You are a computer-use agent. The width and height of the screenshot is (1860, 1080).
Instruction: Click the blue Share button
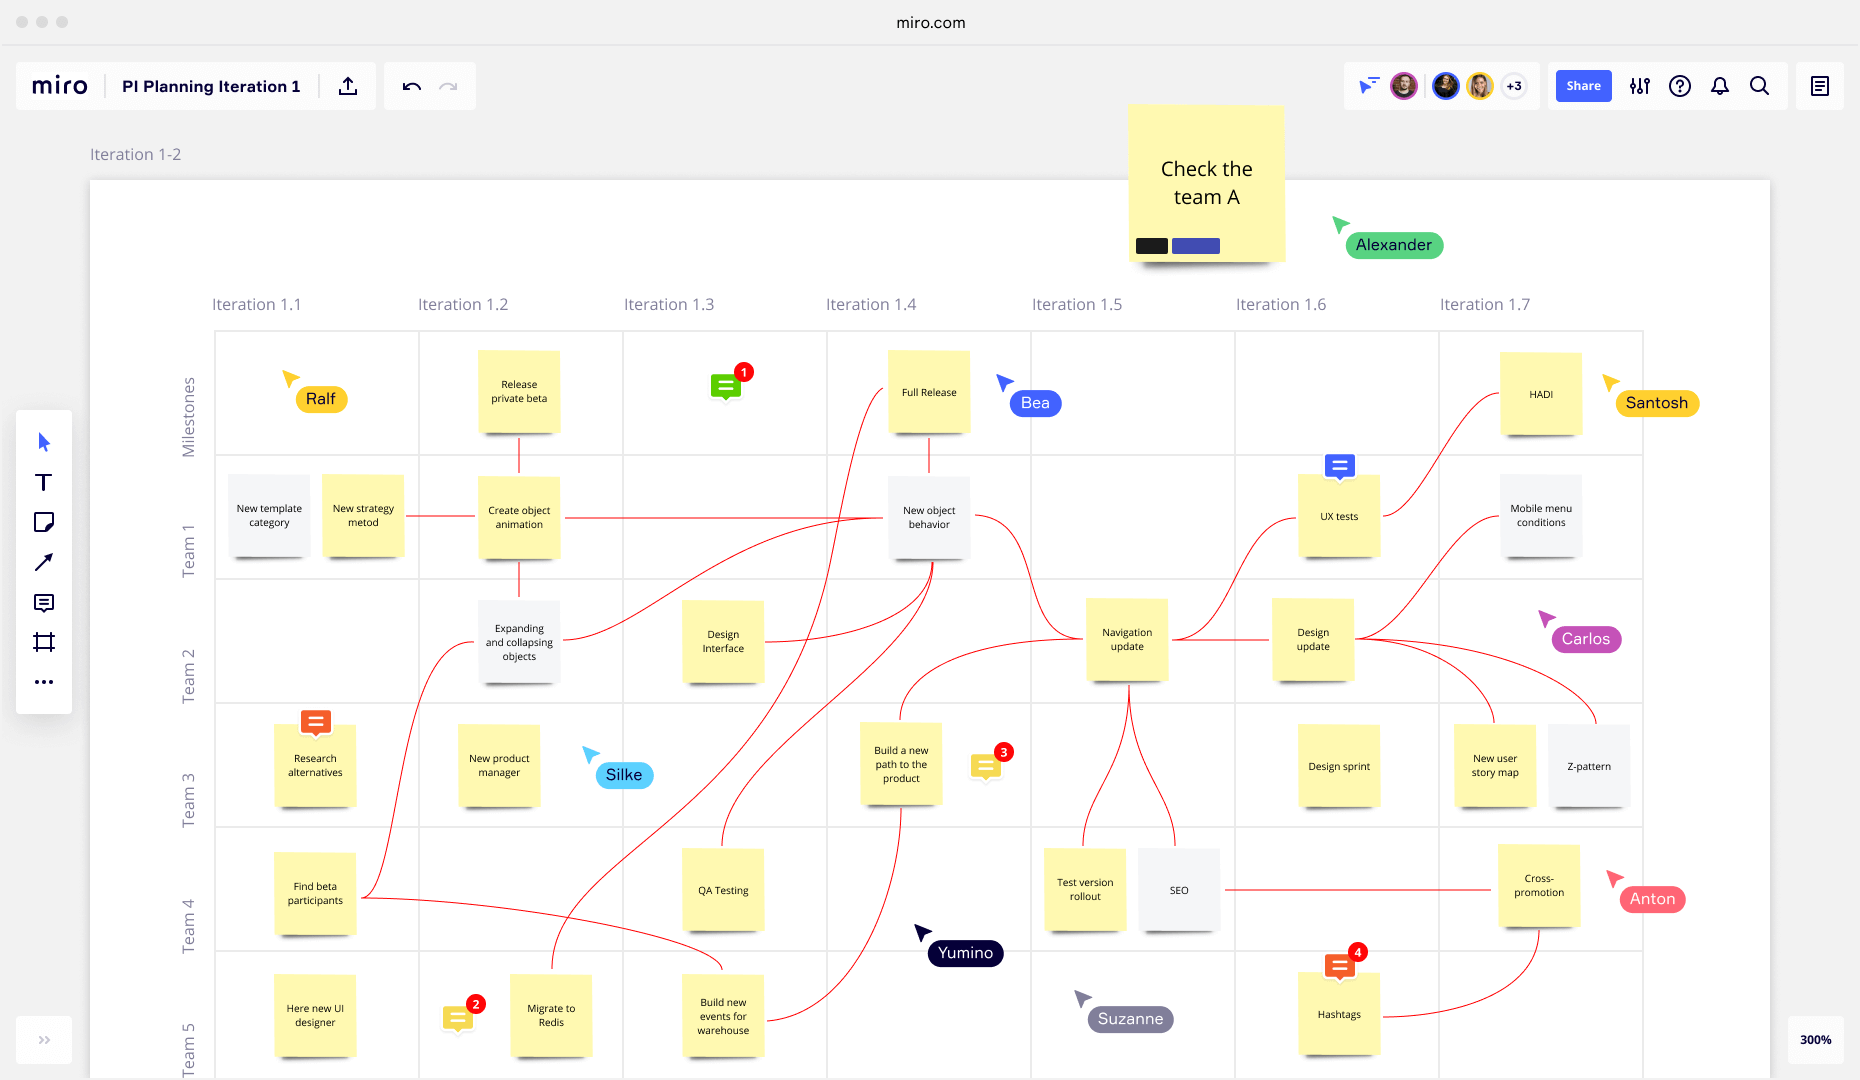[x=1584, y=86]
